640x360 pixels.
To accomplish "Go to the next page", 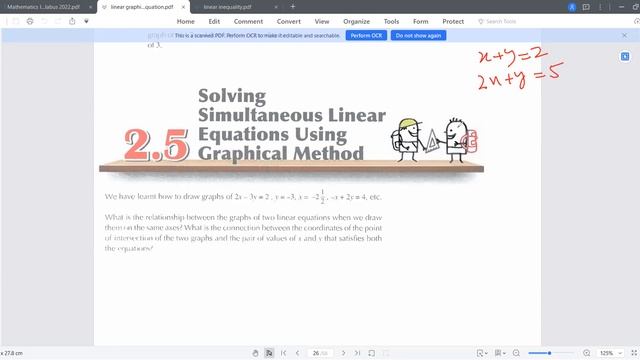I will pyautogui.click(x=343, y=353).
